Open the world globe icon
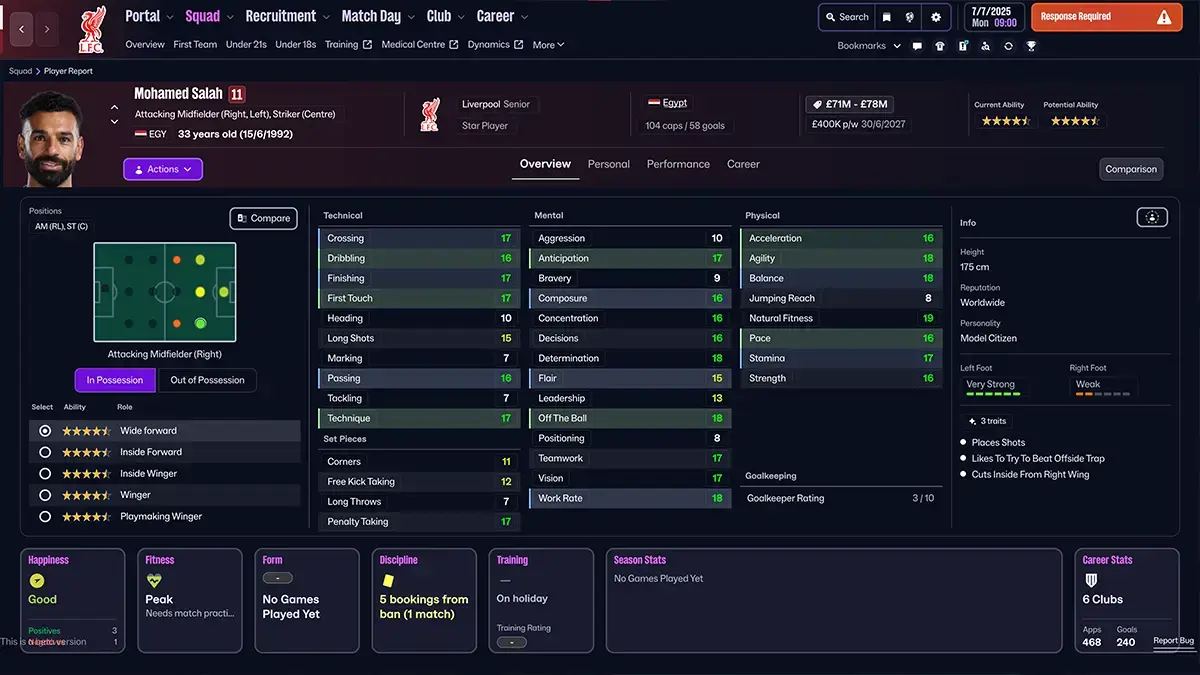Image resolution: width=1200 pixels, height=675 pixels. click(910, 17)
